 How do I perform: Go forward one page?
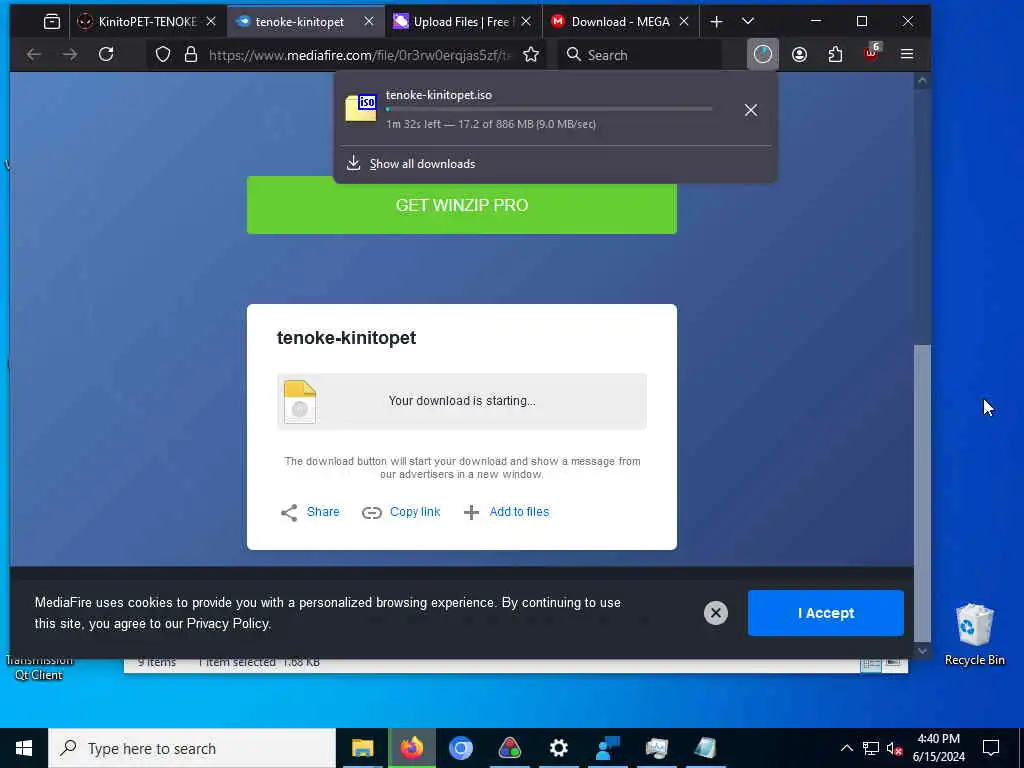click(x=70, y=55)
